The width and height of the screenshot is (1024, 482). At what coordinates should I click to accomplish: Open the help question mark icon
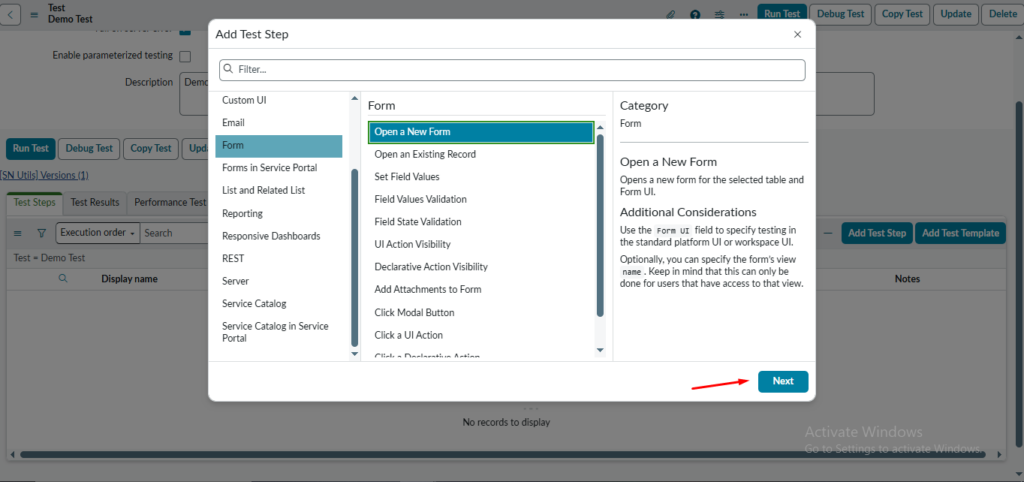tap(695, 14)
